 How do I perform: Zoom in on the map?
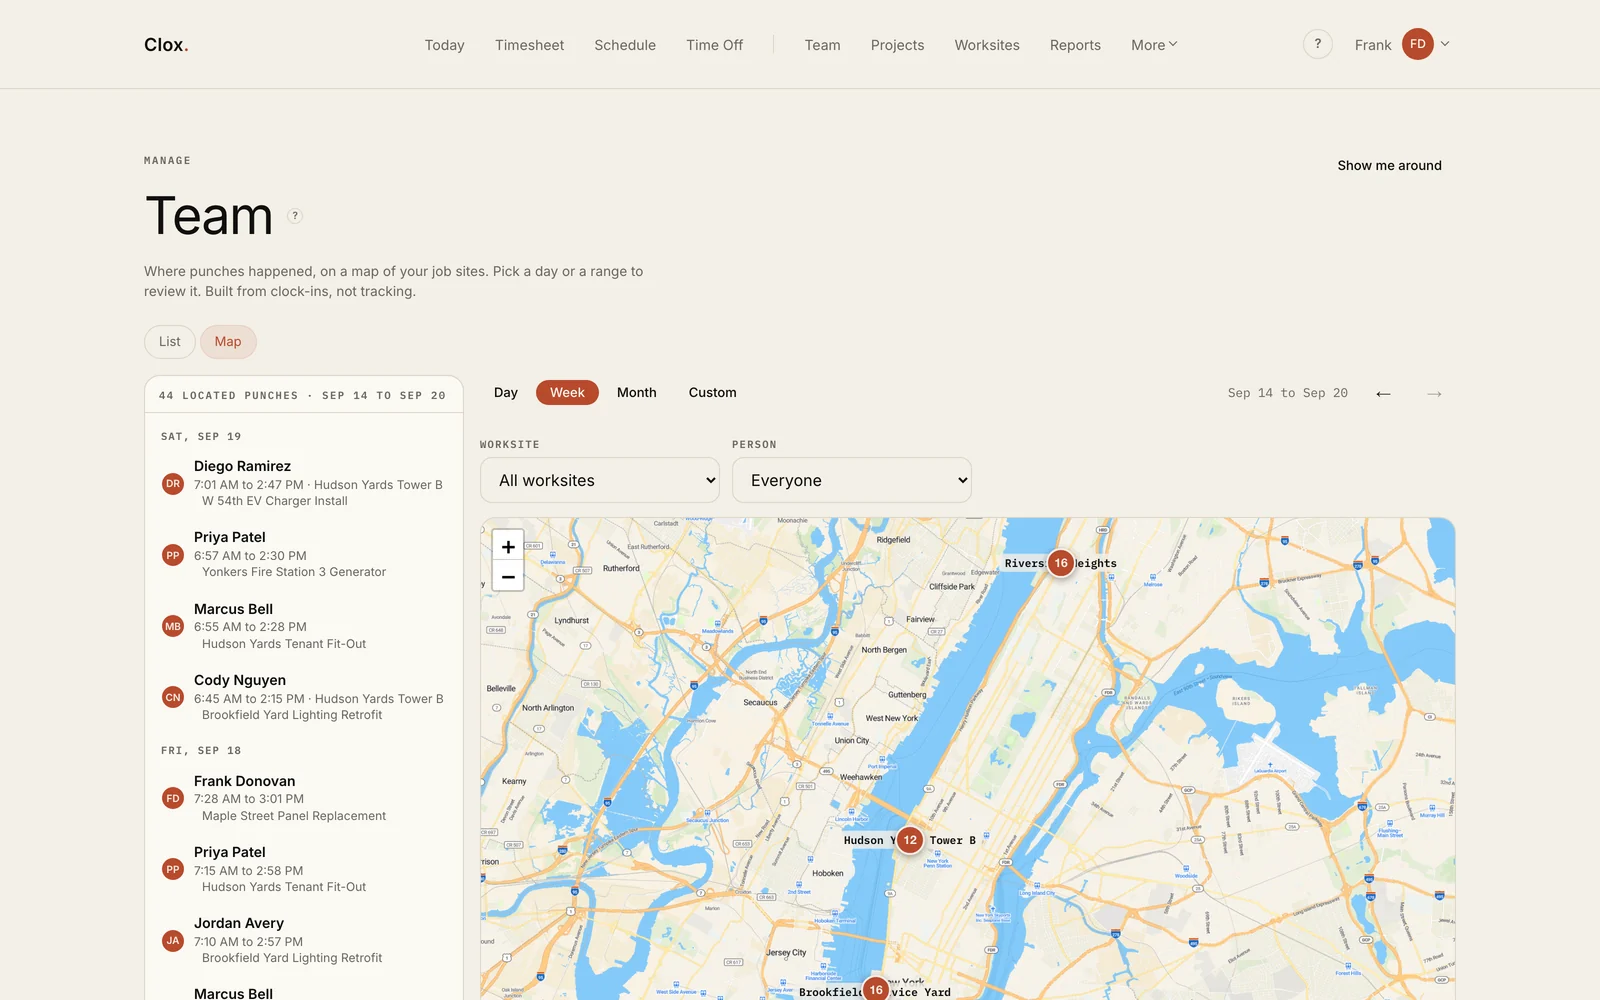(x=508, y=547)
